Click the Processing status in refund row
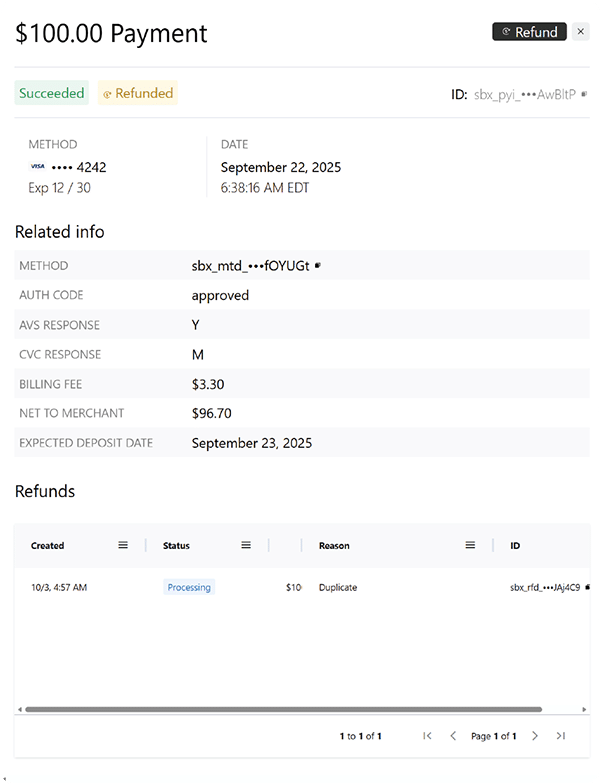This screenshot has height=784, width=600. pos(189,587)
